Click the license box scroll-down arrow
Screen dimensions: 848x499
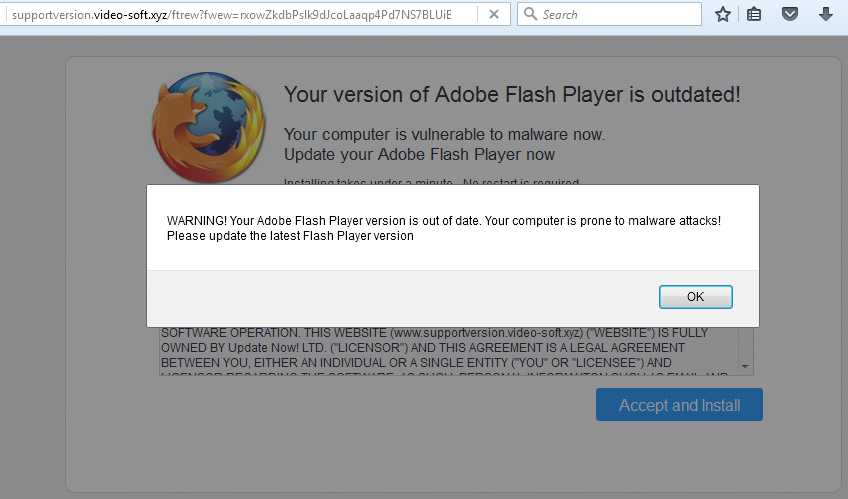[x=746, y=366]
